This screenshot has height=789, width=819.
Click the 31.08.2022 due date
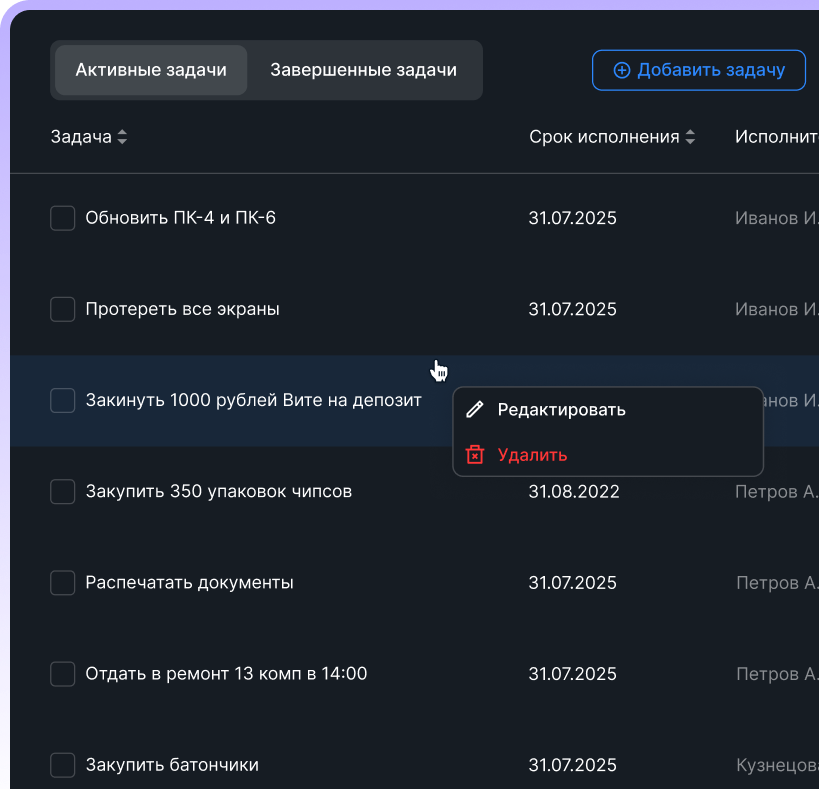[574, 492]
